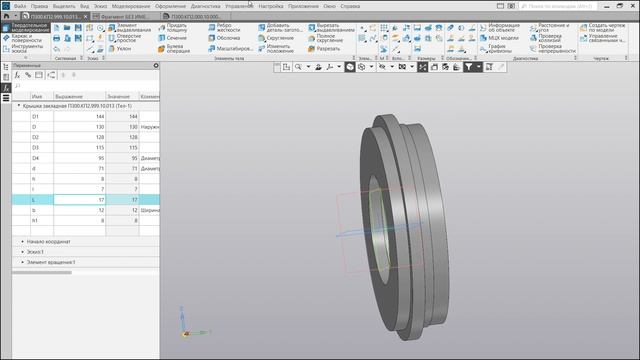
Task: Open the Моделирование menu
Action: click(x=131, y=6)
